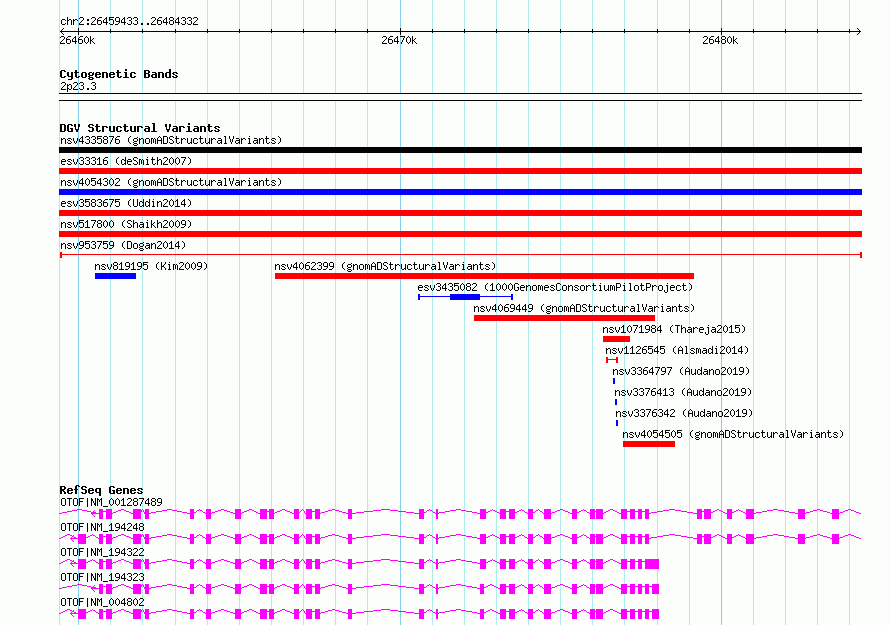Open nsv1126545 (Alsmadi2014) label
Screen dimensions: 890x625
[x=677, y=350]
